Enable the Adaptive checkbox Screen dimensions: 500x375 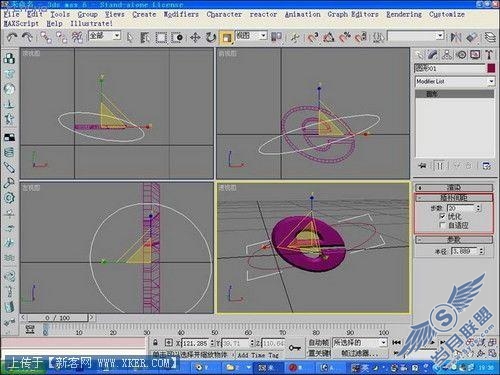442,226
